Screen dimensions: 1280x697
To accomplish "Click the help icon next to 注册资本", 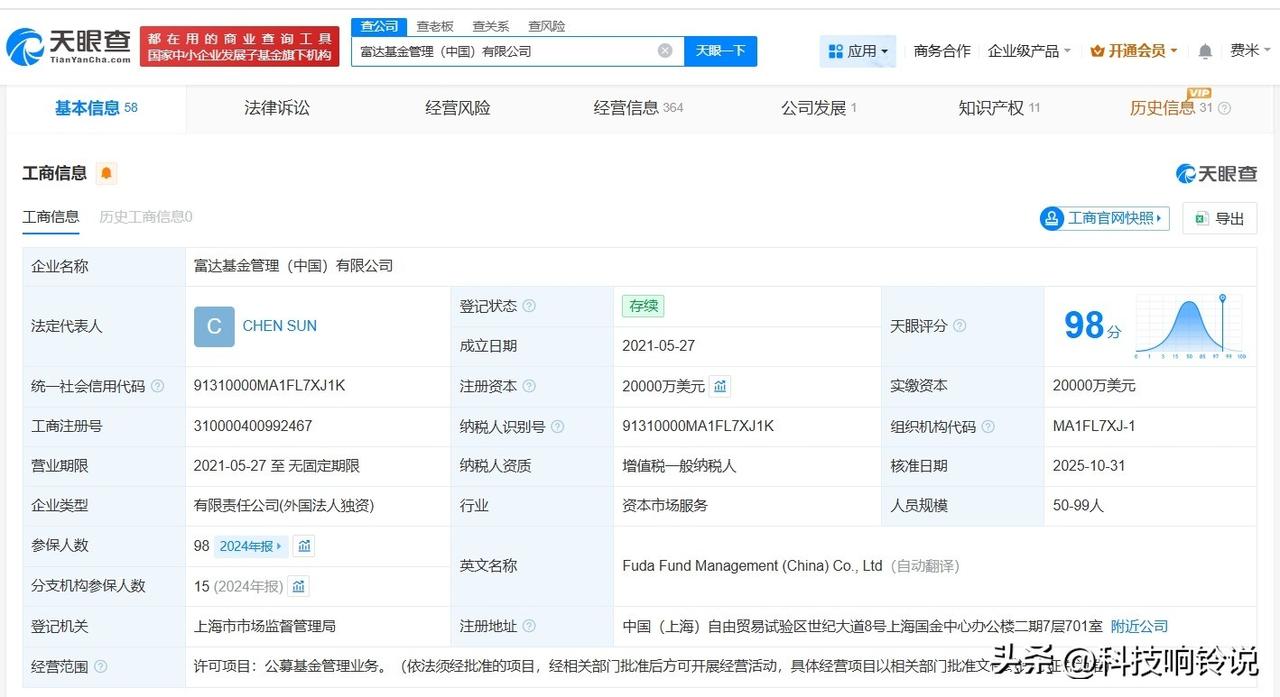I will pyautogui.click(x=529, y=386).
